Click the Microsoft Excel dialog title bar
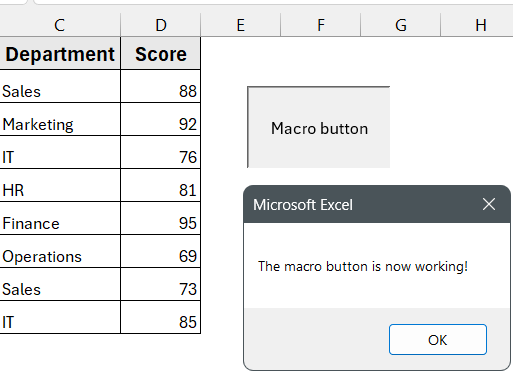This screenshot has height=375, width=513. (x=377, y=204)
